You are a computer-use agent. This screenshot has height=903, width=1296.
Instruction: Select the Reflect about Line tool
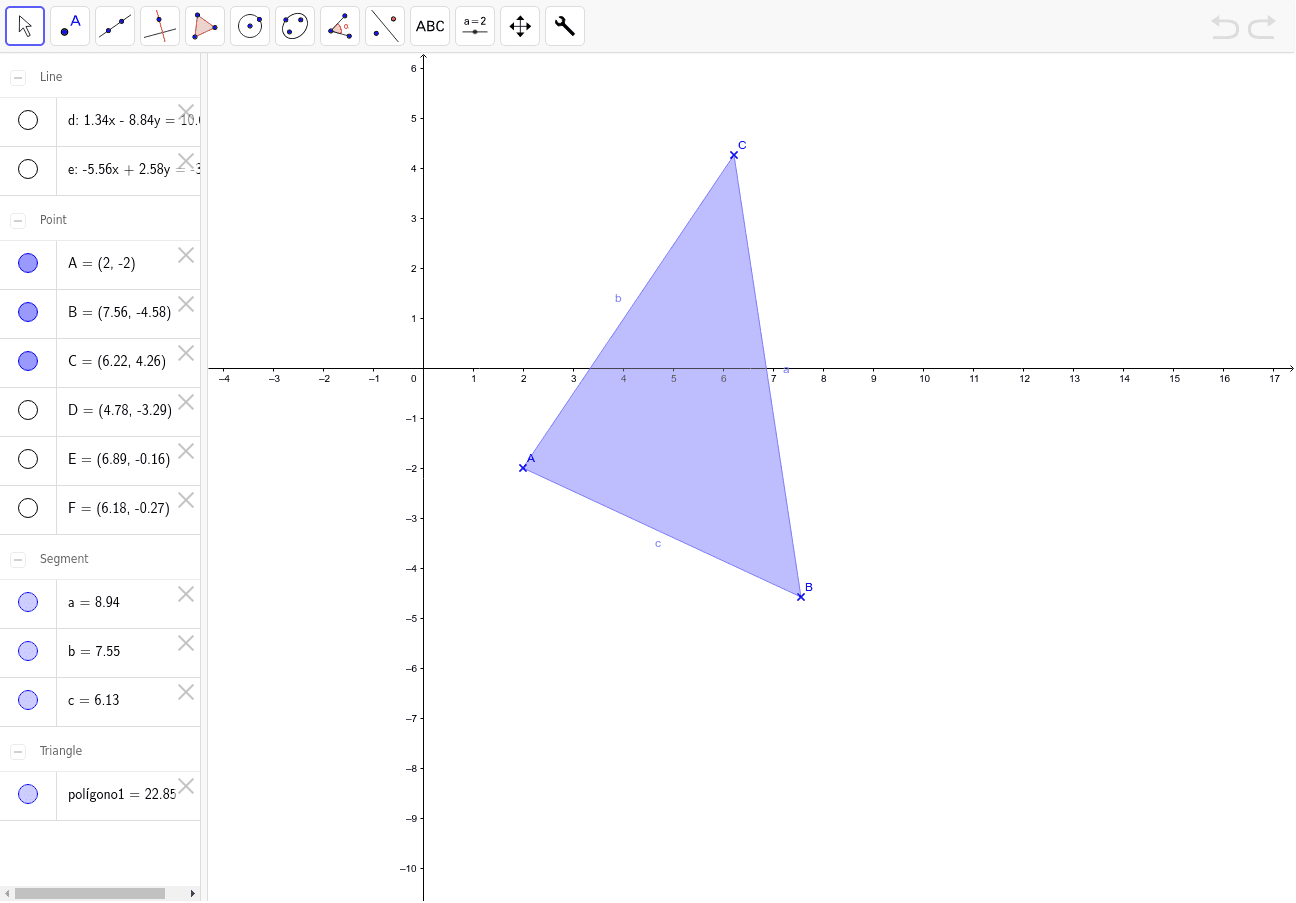pyautogui.click(x=385, y=26)
